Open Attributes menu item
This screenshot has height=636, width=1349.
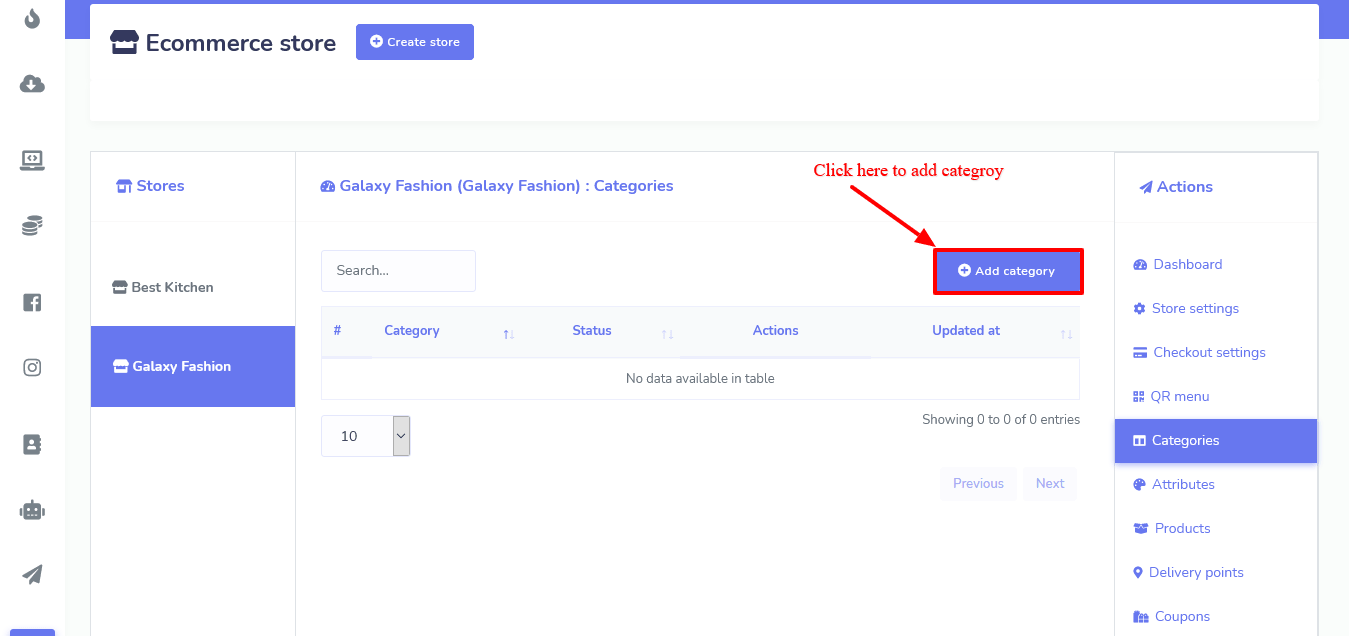[x=1216, y=485]
